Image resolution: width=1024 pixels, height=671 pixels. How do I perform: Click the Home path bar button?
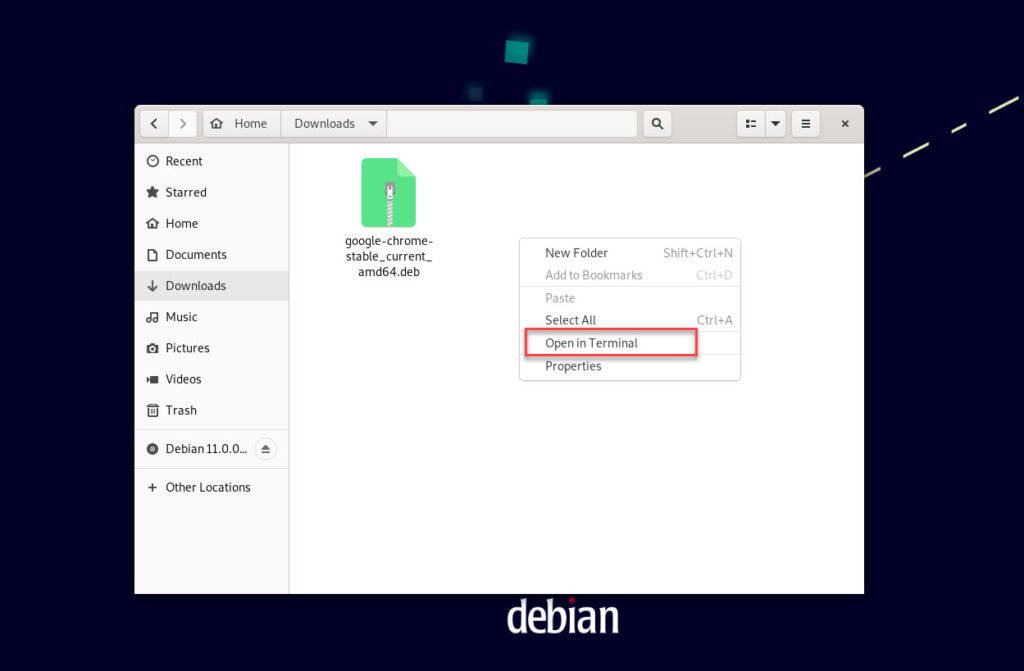click(242, 123)
